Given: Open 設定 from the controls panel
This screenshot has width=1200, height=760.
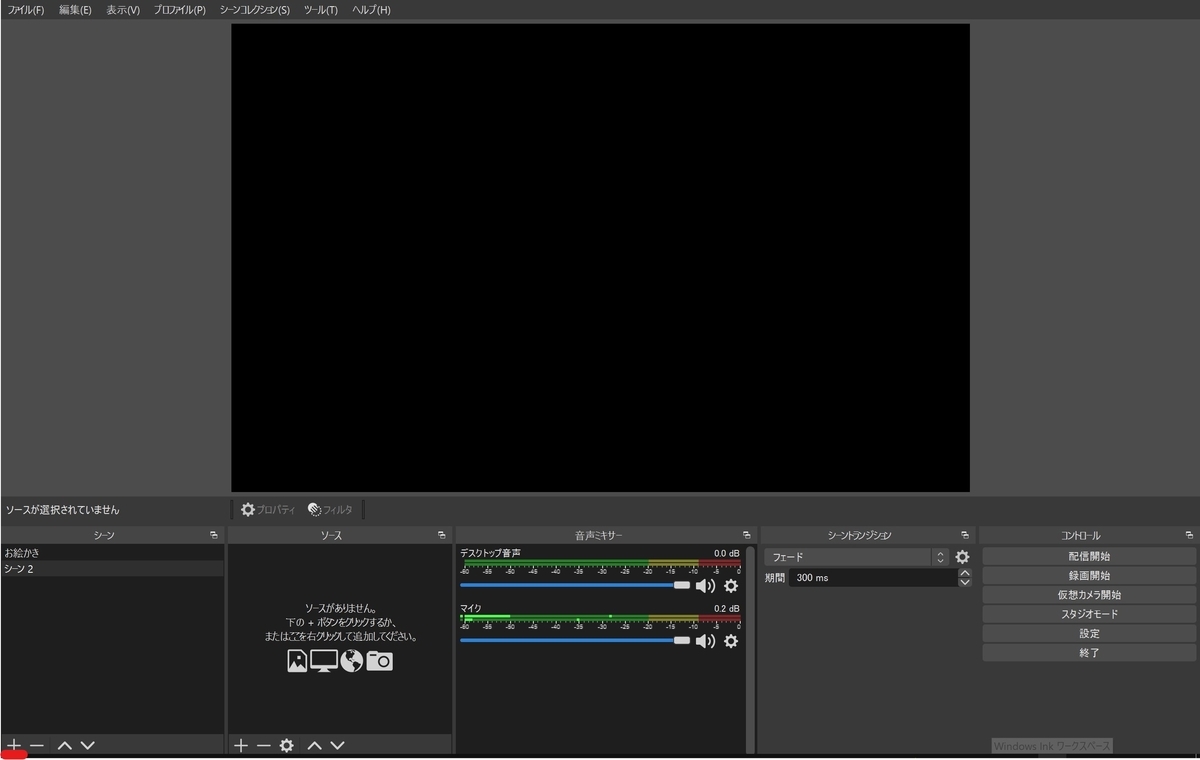Looking at the screenshot, I should tap(1089, 634).
